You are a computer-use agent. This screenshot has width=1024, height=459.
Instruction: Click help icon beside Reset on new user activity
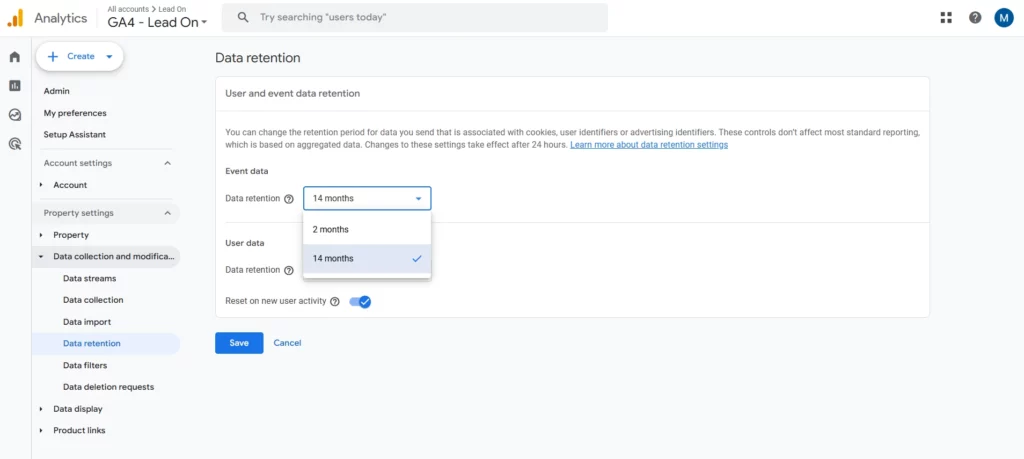pos(335,301)
